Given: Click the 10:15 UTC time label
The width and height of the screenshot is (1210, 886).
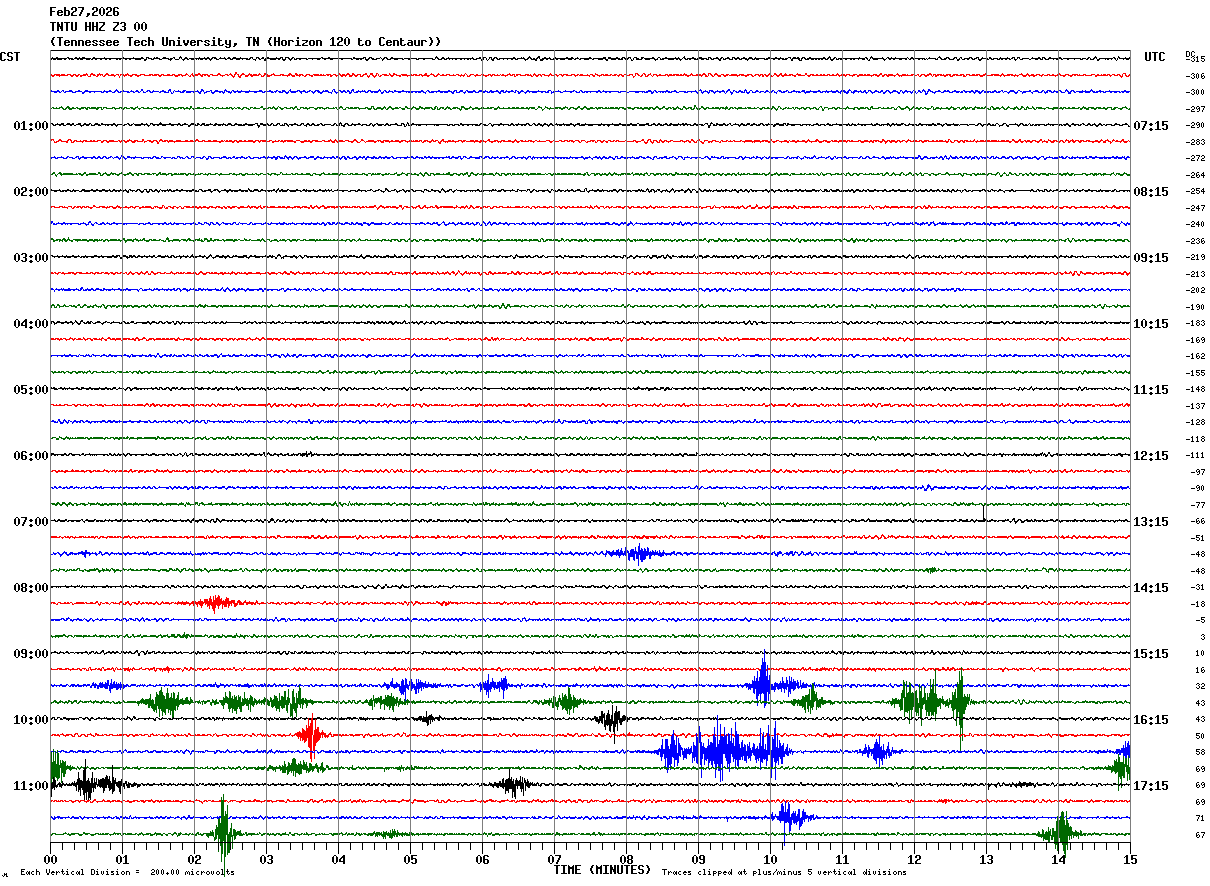Looking at the screenshot, I should (x=1151, y=324).
